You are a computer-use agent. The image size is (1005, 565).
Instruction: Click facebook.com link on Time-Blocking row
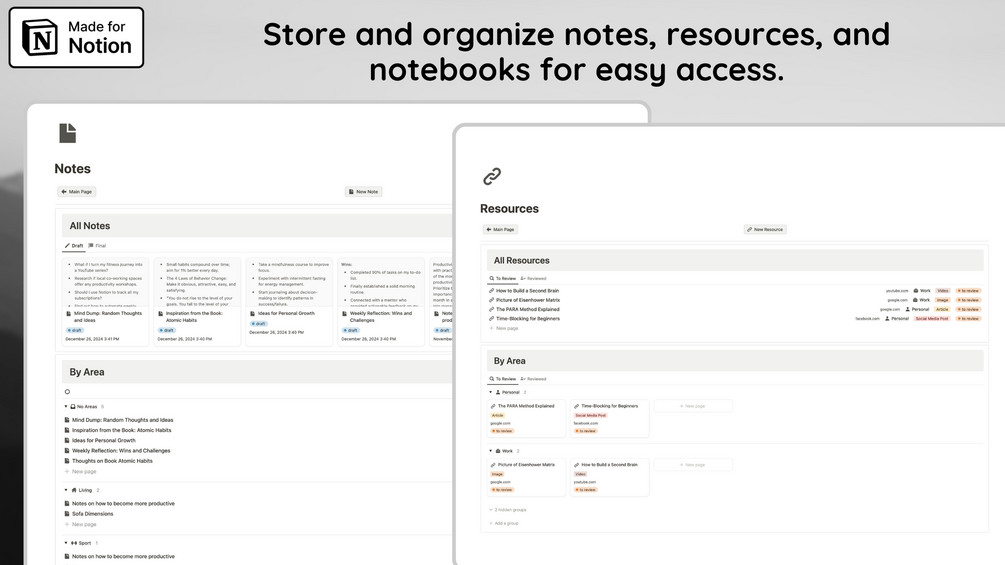[x=867, y=318]
